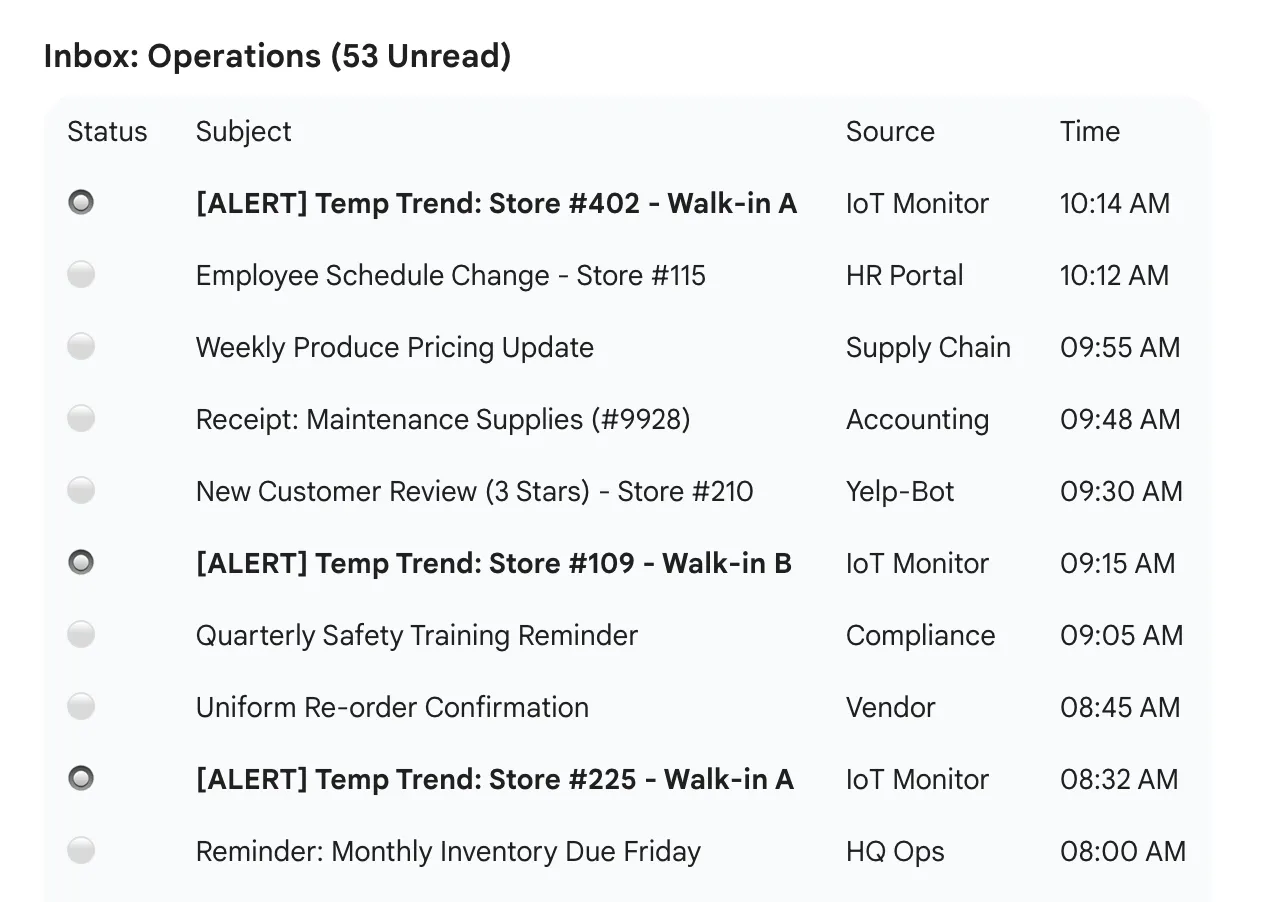Toggle the status circle for Receipt: Maintenance Supplies
The width and height of the screenshot is (1262, 902).
(81, 418)
